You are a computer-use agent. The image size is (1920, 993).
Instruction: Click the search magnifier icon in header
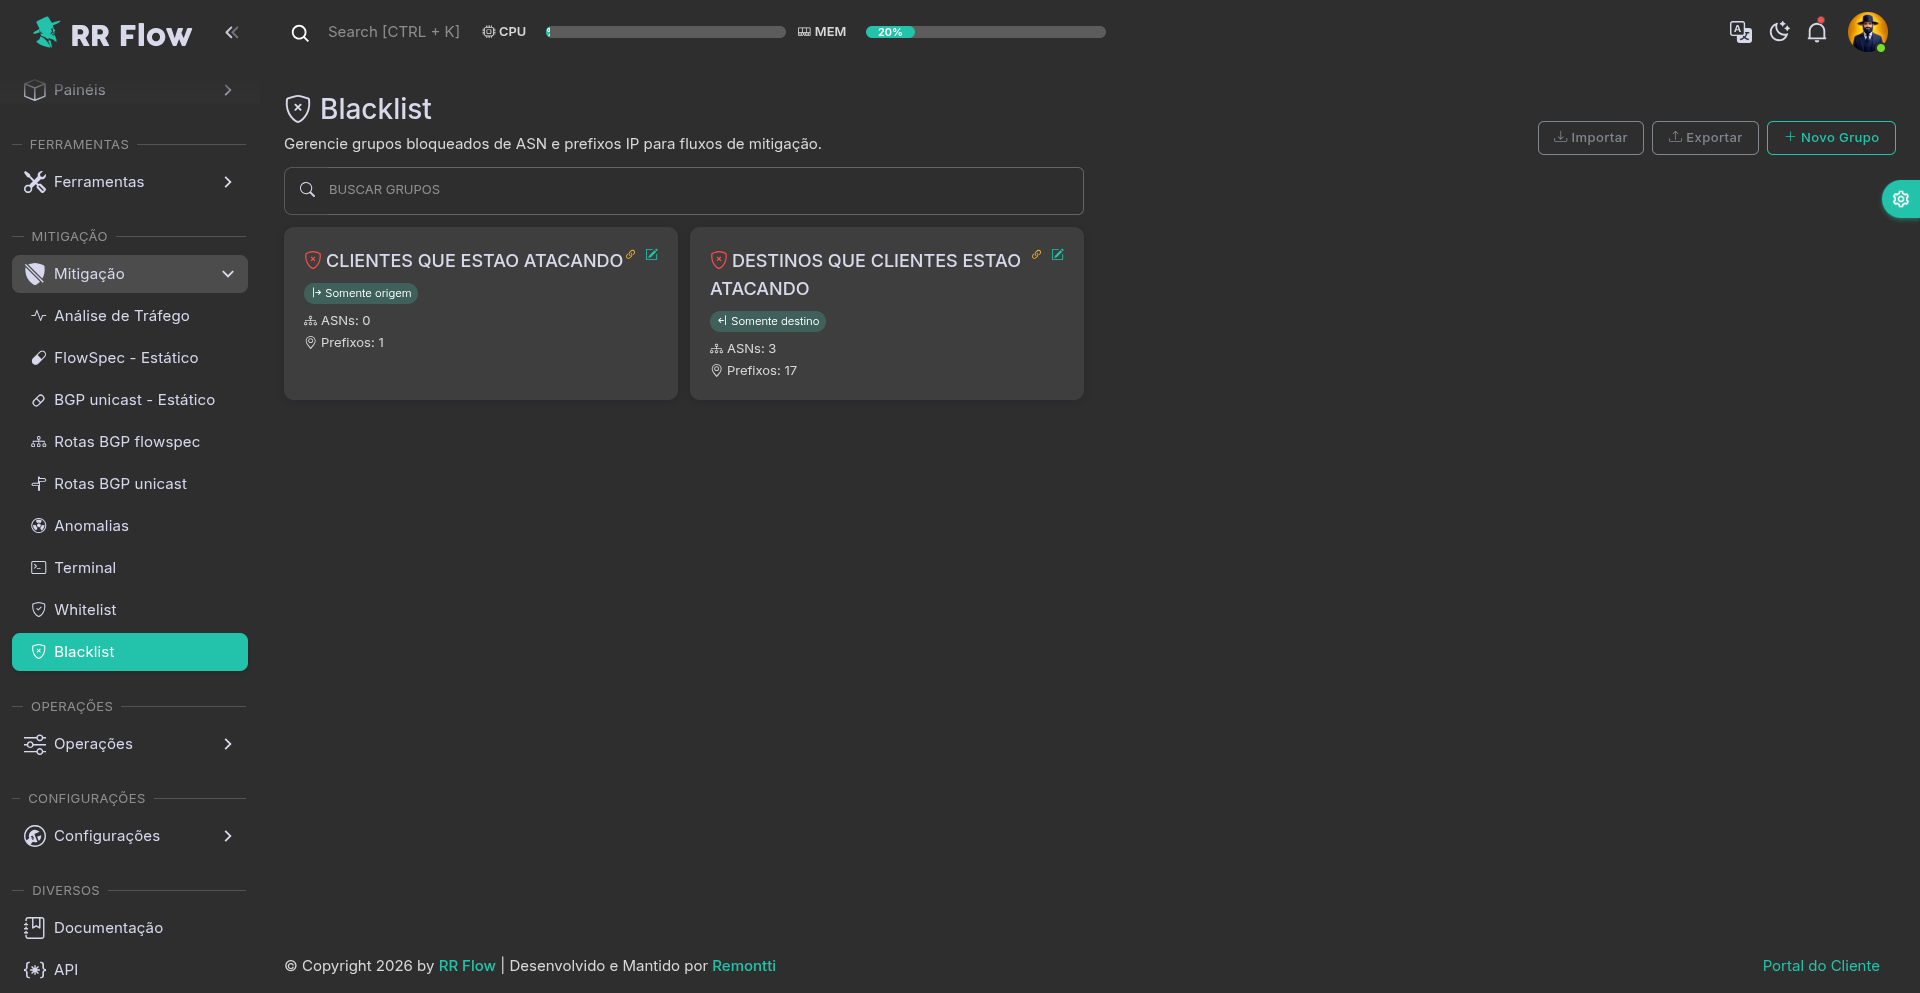tap(300, 33)
